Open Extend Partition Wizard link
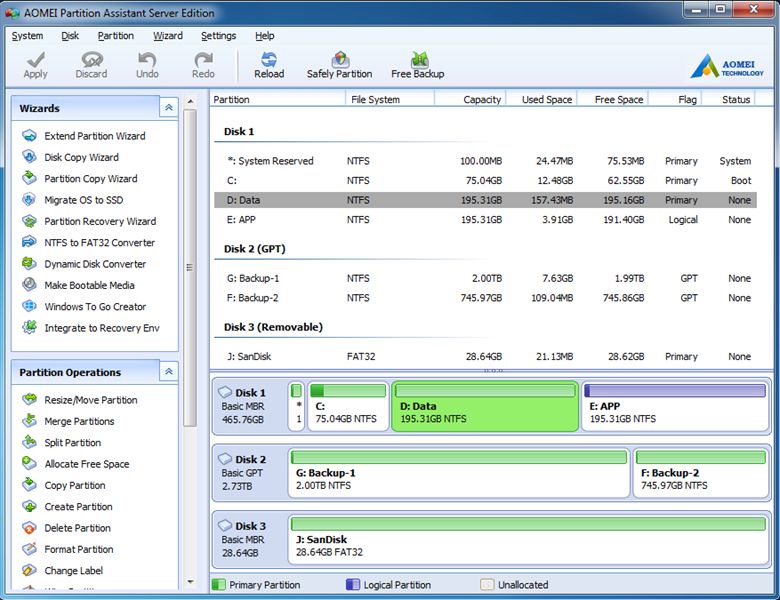The height and width of the screenshot is (600, 780). coord(95,136)
